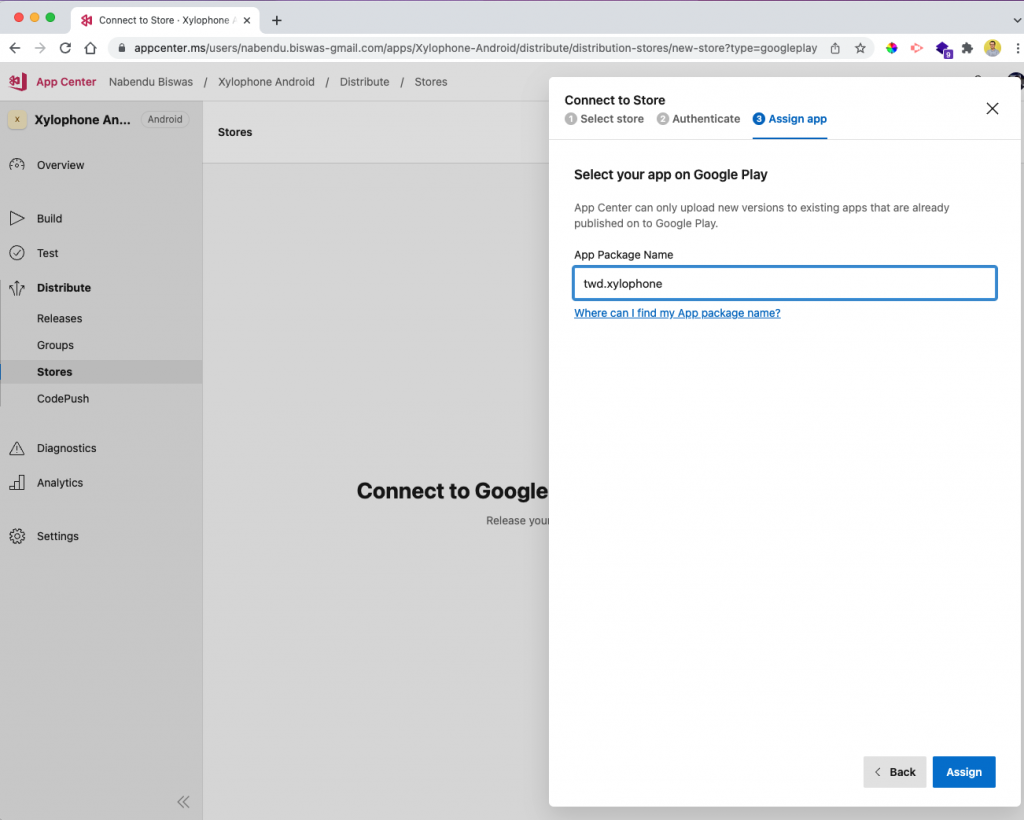Close the Connect to Store browser tab
Screen dimensions: 1024x820
coord(247,20)
